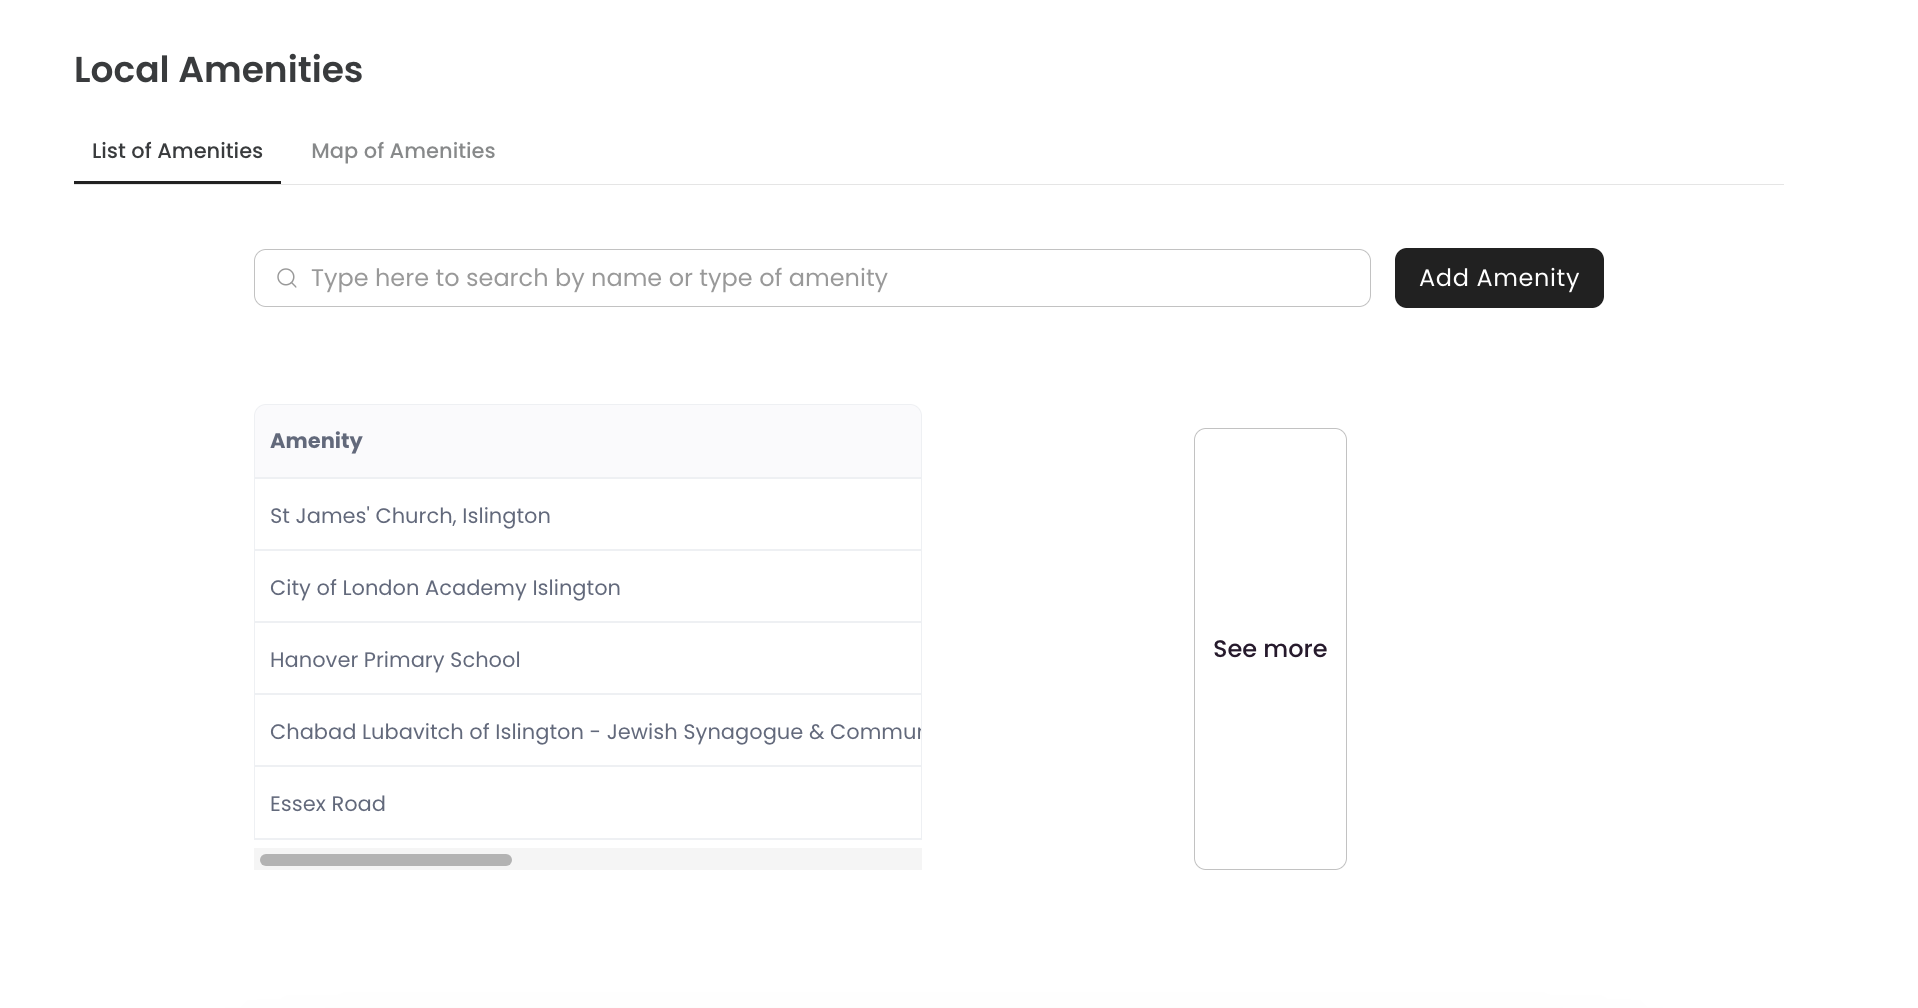Click the Local Amenities page heading

coord(218,70)
